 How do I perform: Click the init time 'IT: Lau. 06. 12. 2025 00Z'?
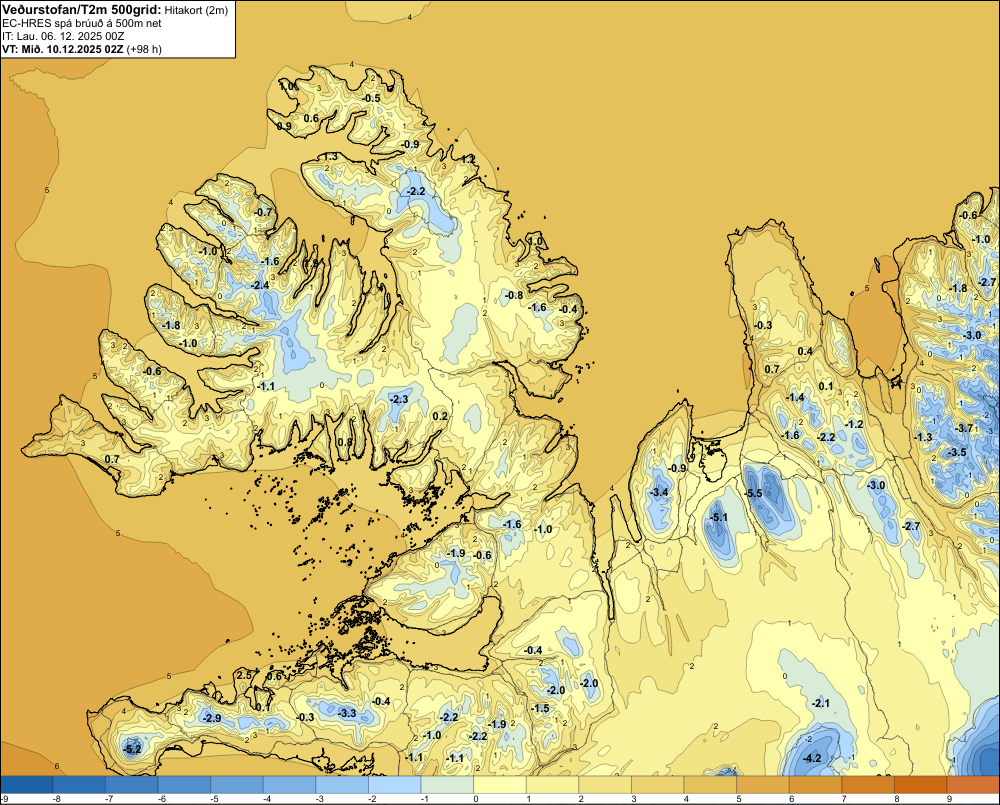63,36
